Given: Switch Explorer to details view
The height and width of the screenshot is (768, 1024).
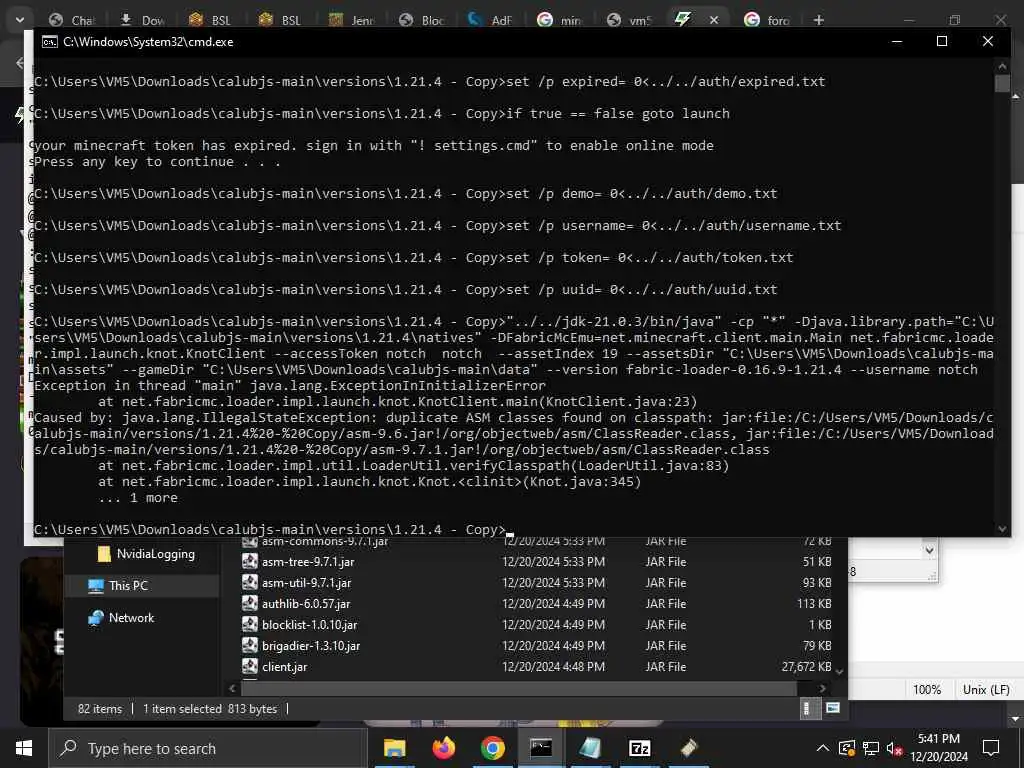Looking at the screenshot, I should (807, 708).
